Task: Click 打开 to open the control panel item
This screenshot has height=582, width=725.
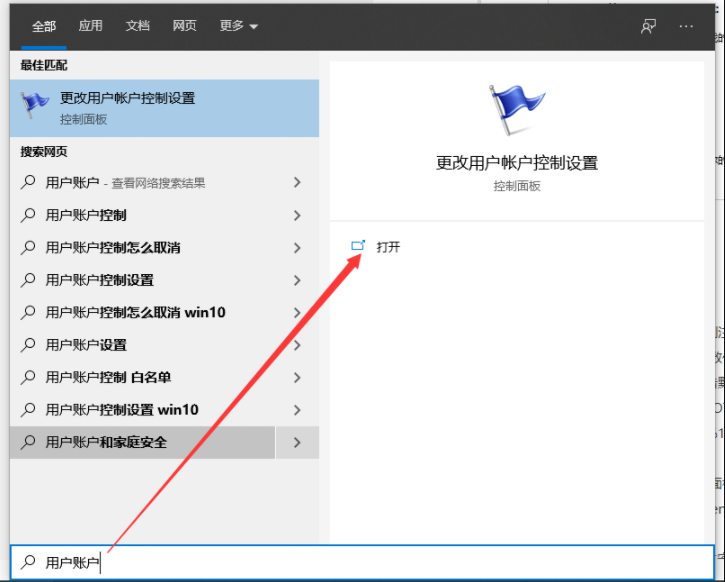Action: [388, 247]
